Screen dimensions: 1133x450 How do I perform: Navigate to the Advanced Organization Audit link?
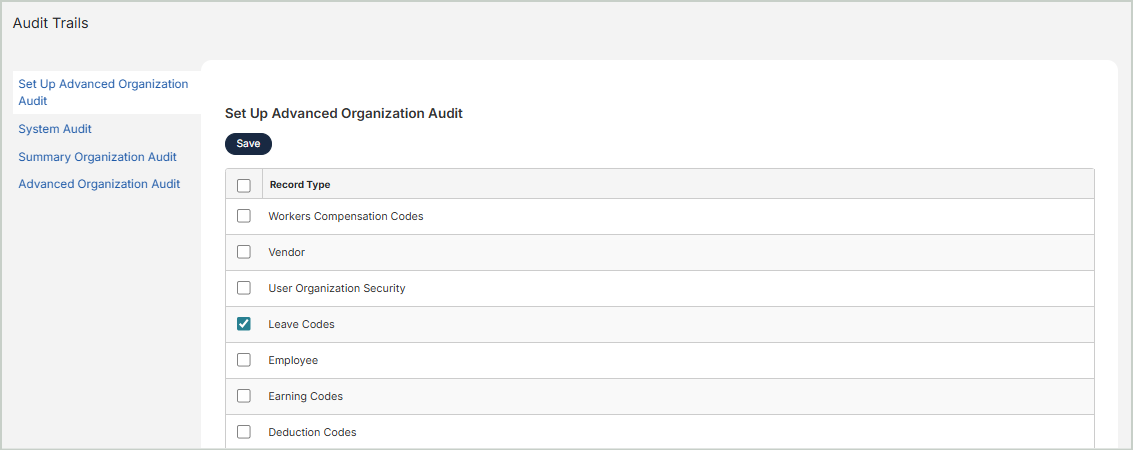point(99,184)
